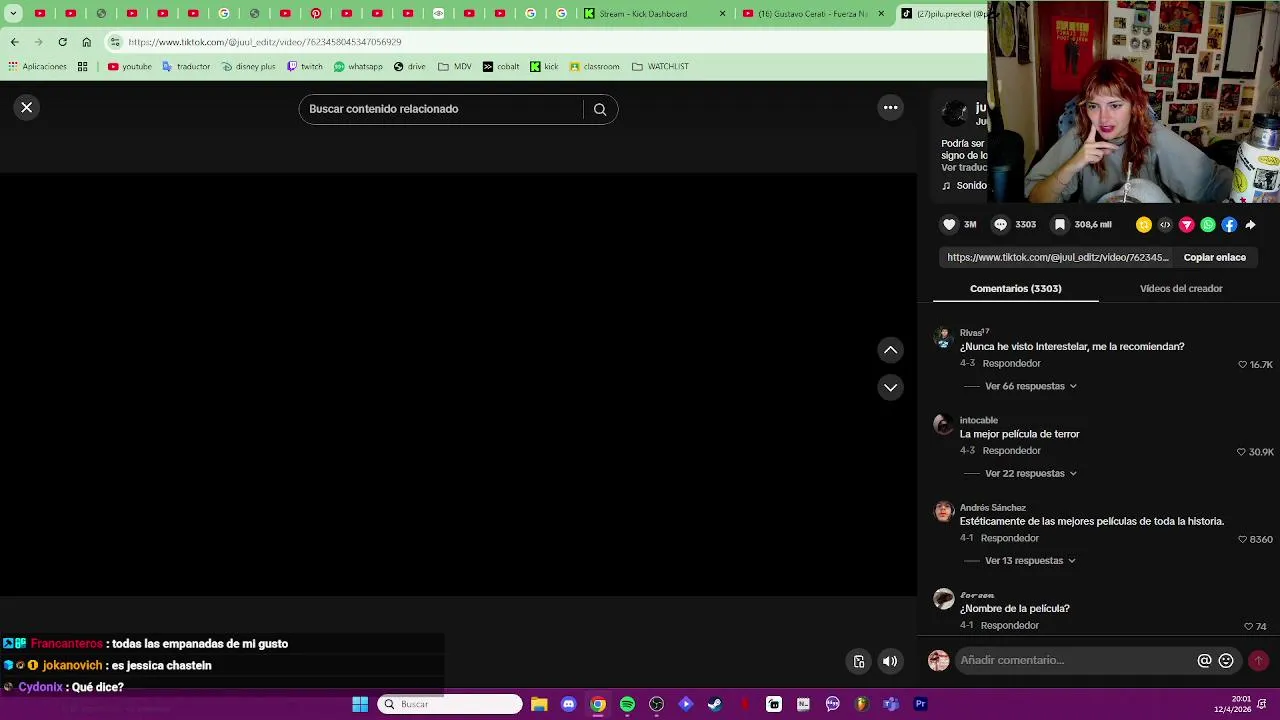
Task: Send the video to friends
Action: 1187,225
